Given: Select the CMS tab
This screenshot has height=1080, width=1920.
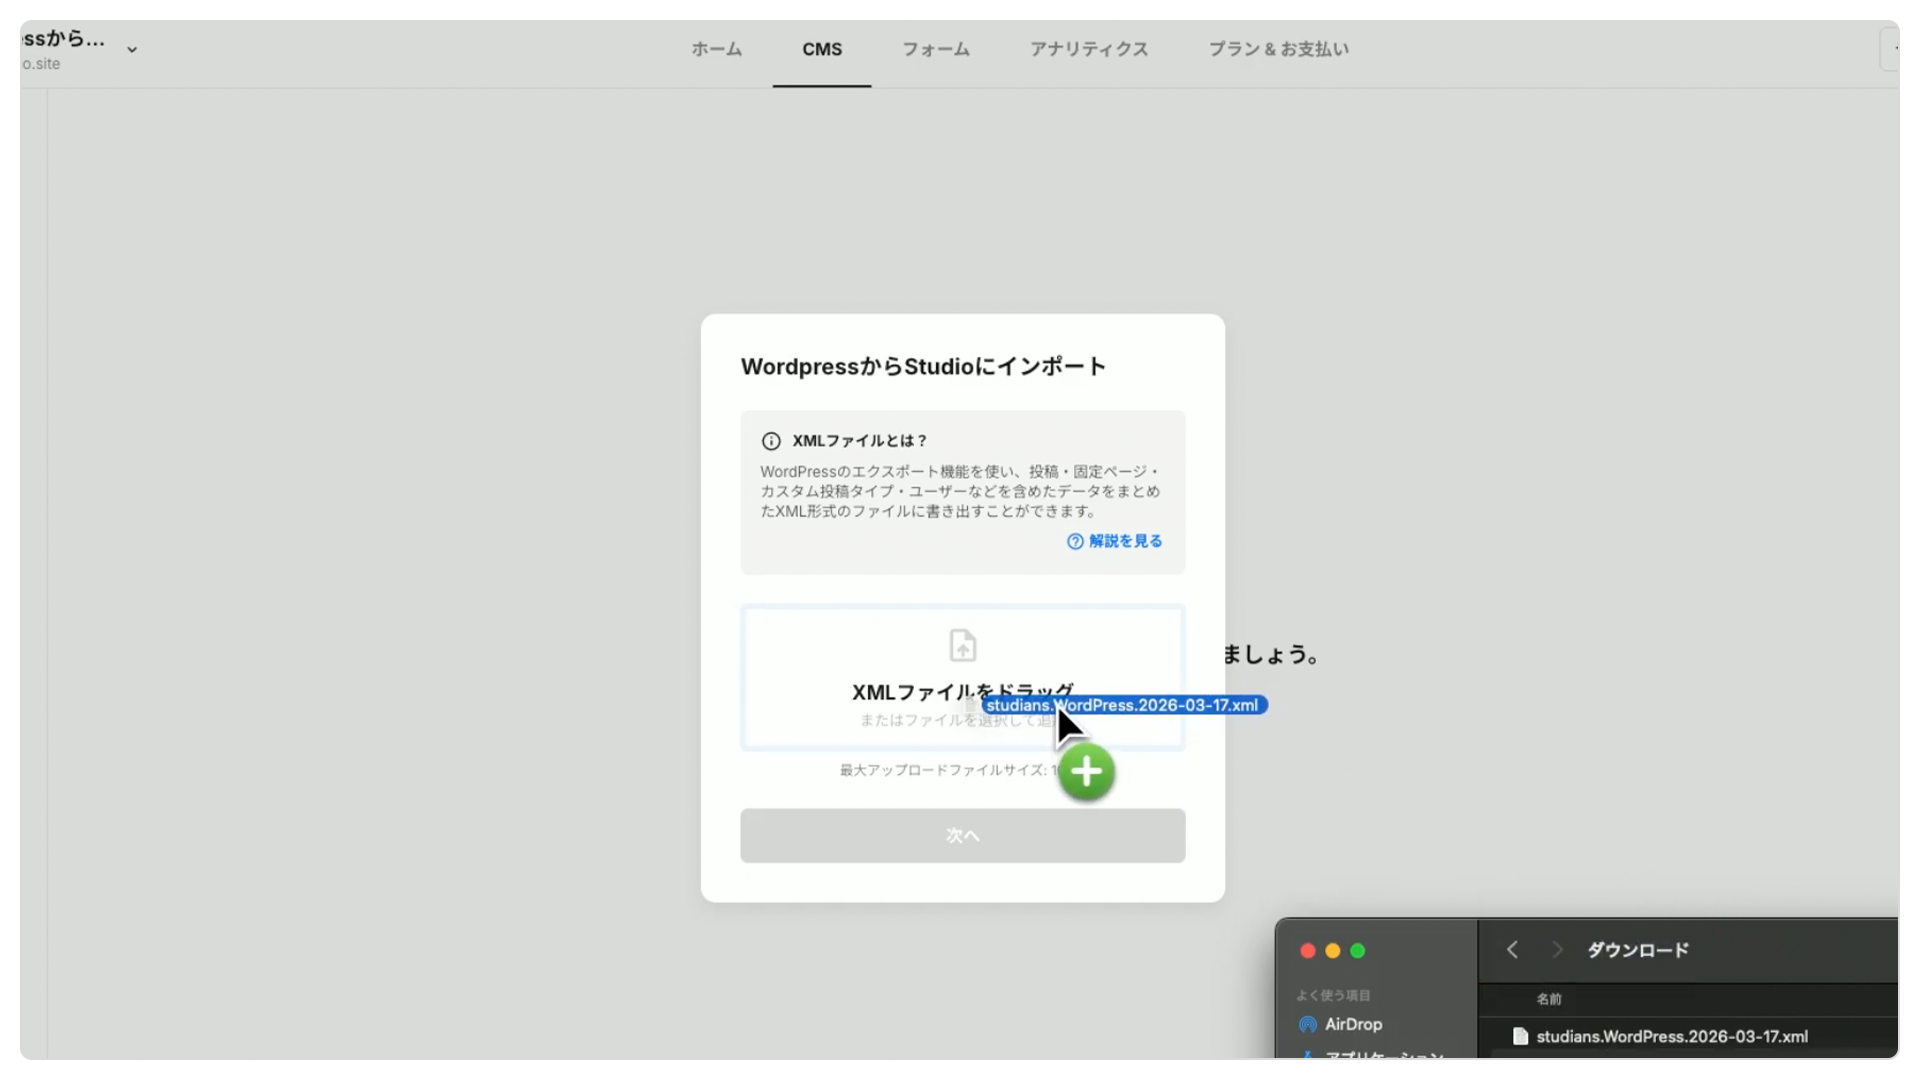Looking at the screenshot, I should 822,49.
